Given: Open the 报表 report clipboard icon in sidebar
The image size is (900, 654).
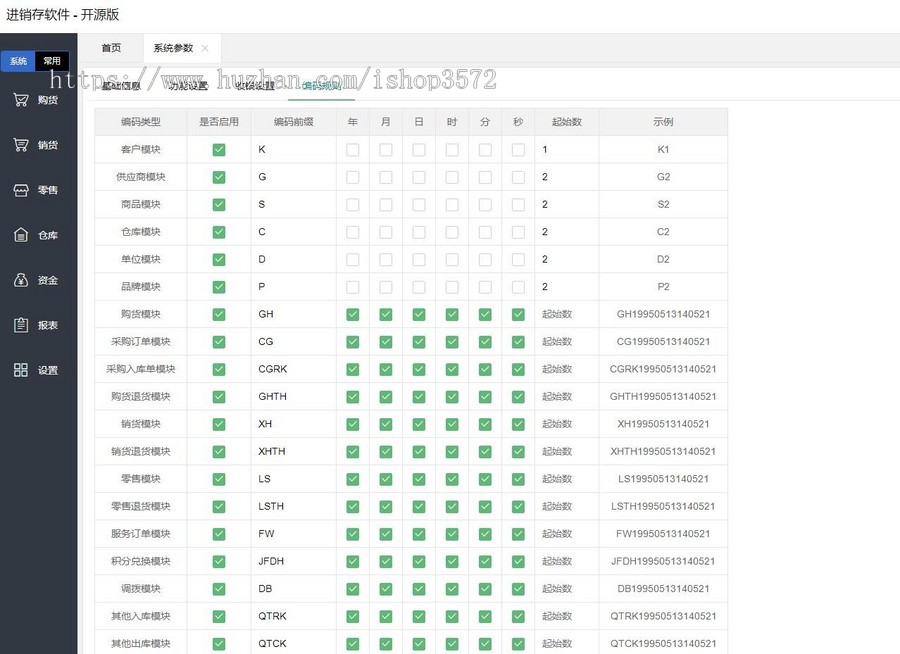Looking at the screenshot, I should [21, 325].
